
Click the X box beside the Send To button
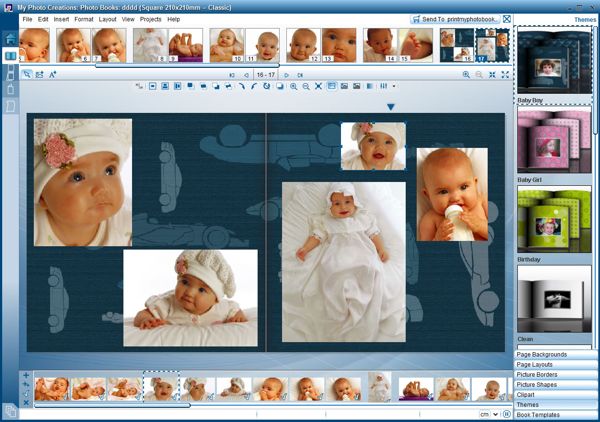pos(506,19)
